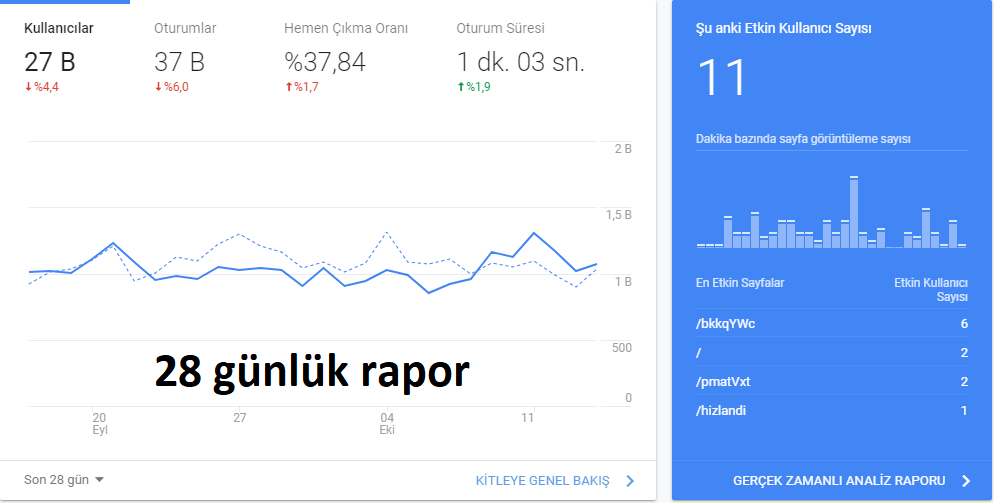Screen dimensions: 994x503
Task: Click the 0 y-axis label
Action: tap(628, 398)
